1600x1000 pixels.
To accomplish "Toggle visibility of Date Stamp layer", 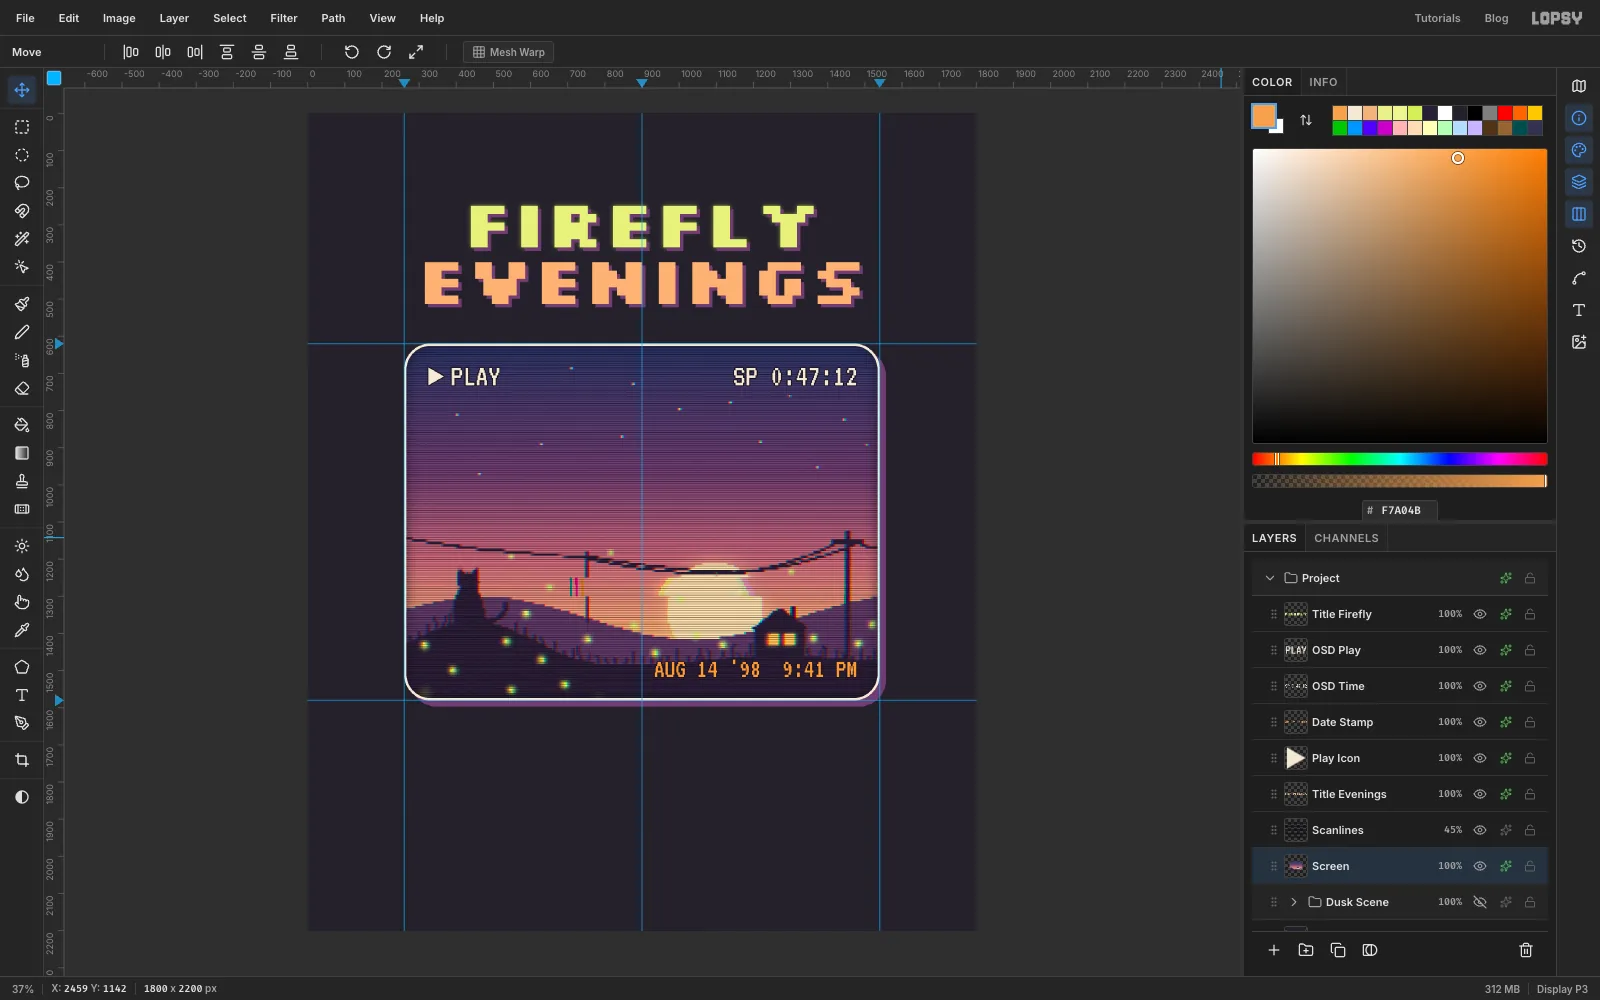I will 1480,722.
